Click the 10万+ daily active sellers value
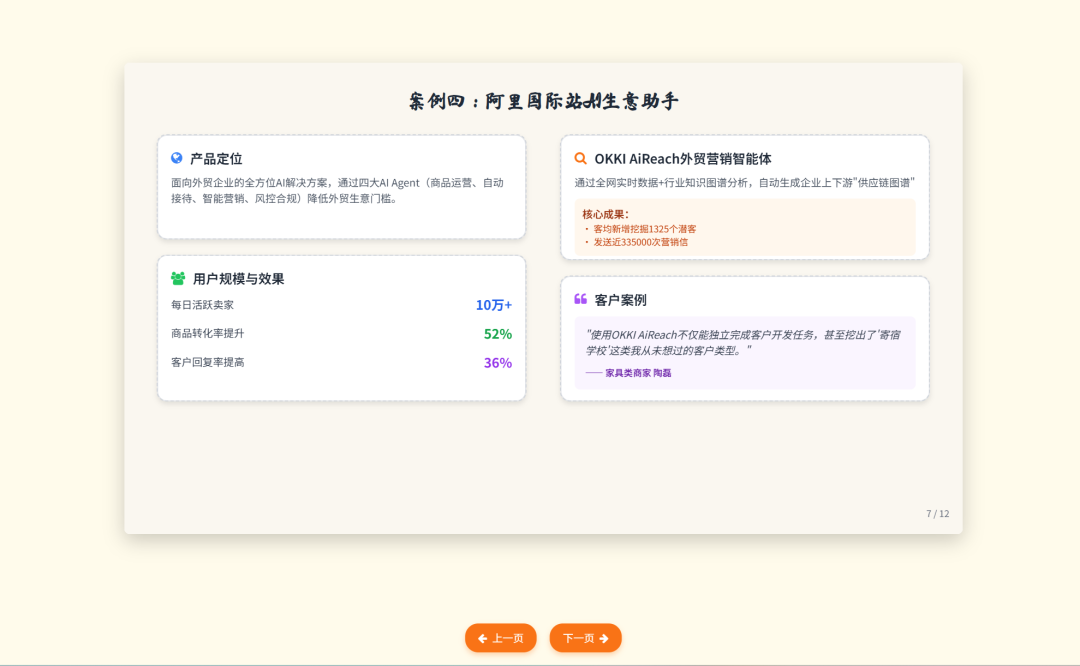 pyautogui.click(x=494, y=304)
